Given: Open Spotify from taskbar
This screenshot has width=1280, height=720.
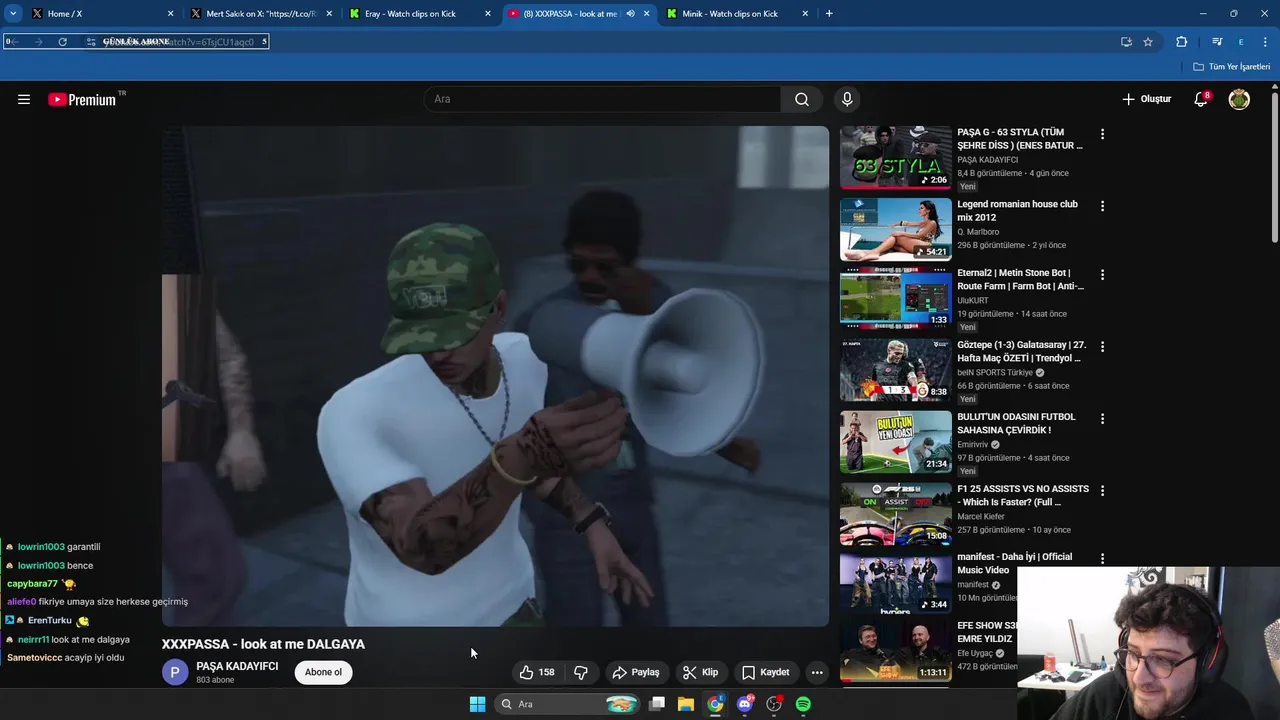Looking at the screenshot, I should point(803,704).
